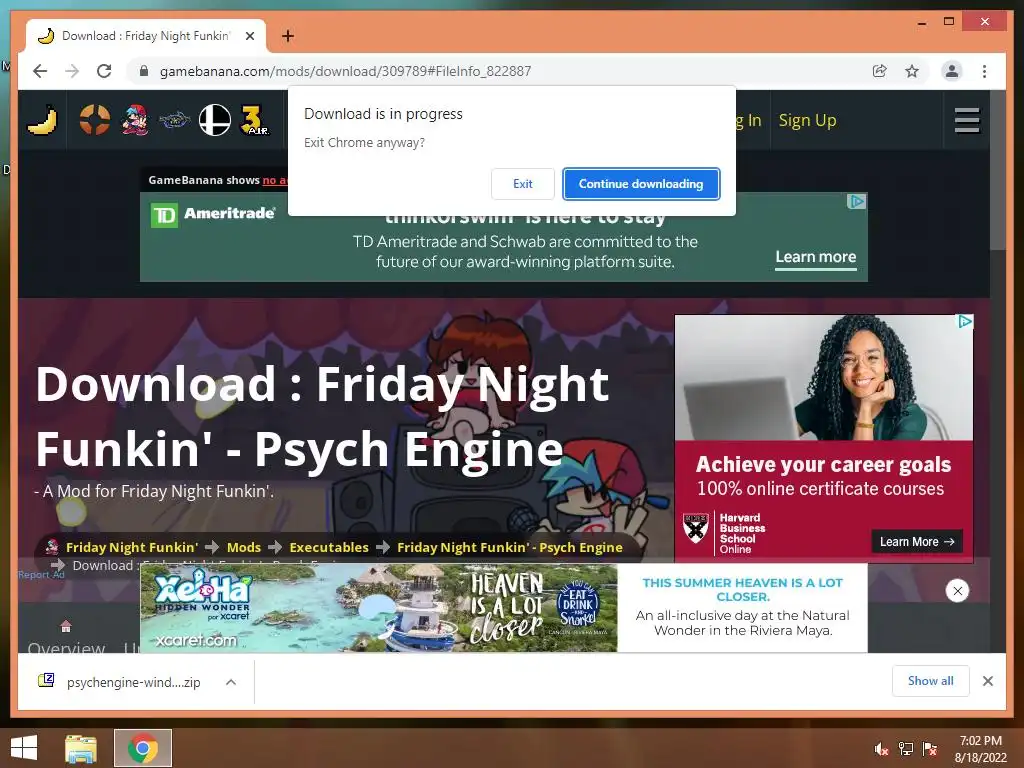The height and width of the screenshot is (768, 1024).
Task: Close the Download : Friday Night Funkin' tab
Action: click(x=249, y=36)
